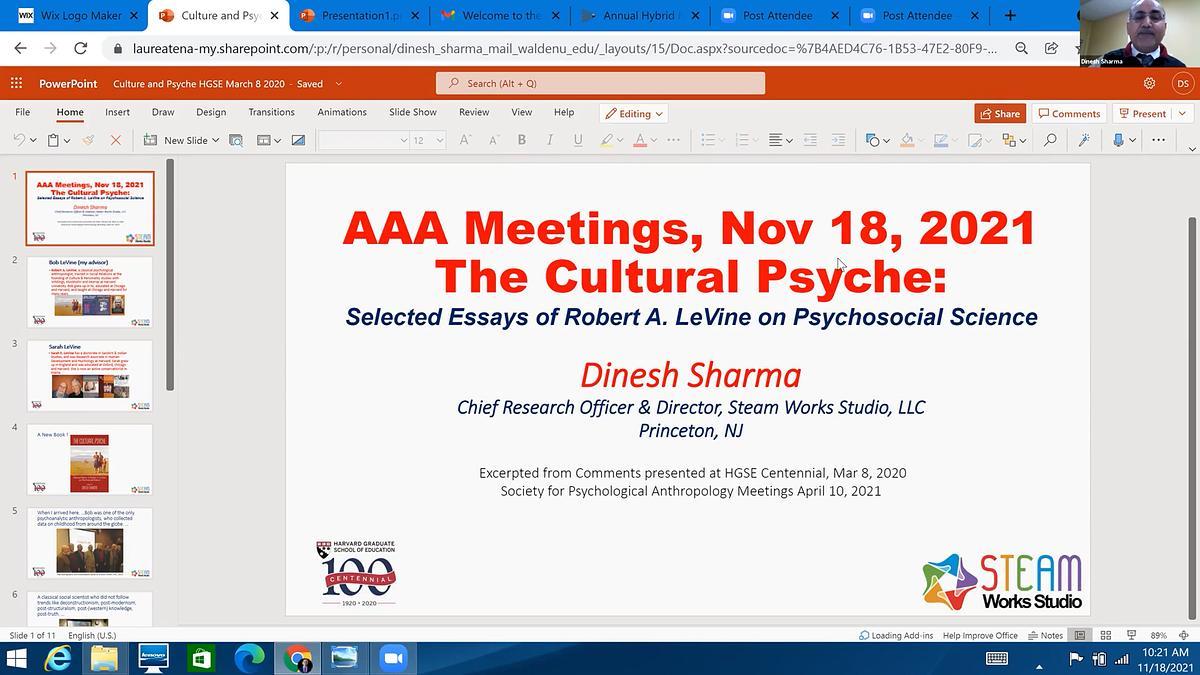Pick the text highlight color
Viewport: 1200px width, 675px height.
[607, 141]
